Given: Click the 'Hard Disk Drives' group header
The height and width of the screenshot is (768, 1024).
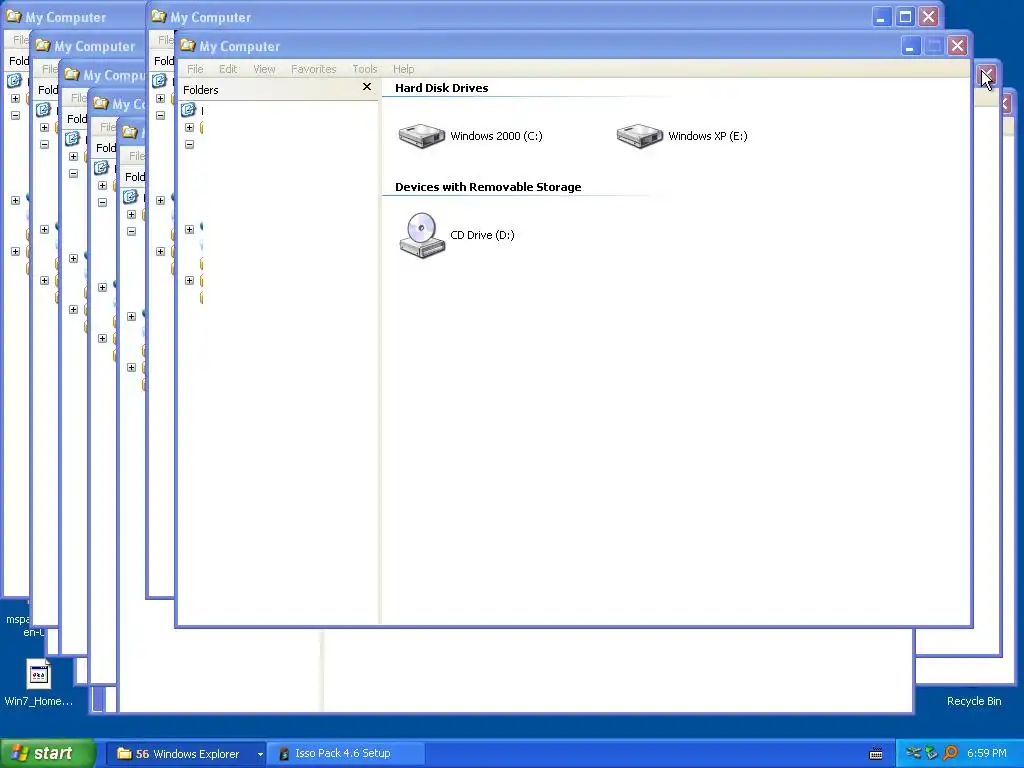Looking at the screenshot, I should pos(441,88).
